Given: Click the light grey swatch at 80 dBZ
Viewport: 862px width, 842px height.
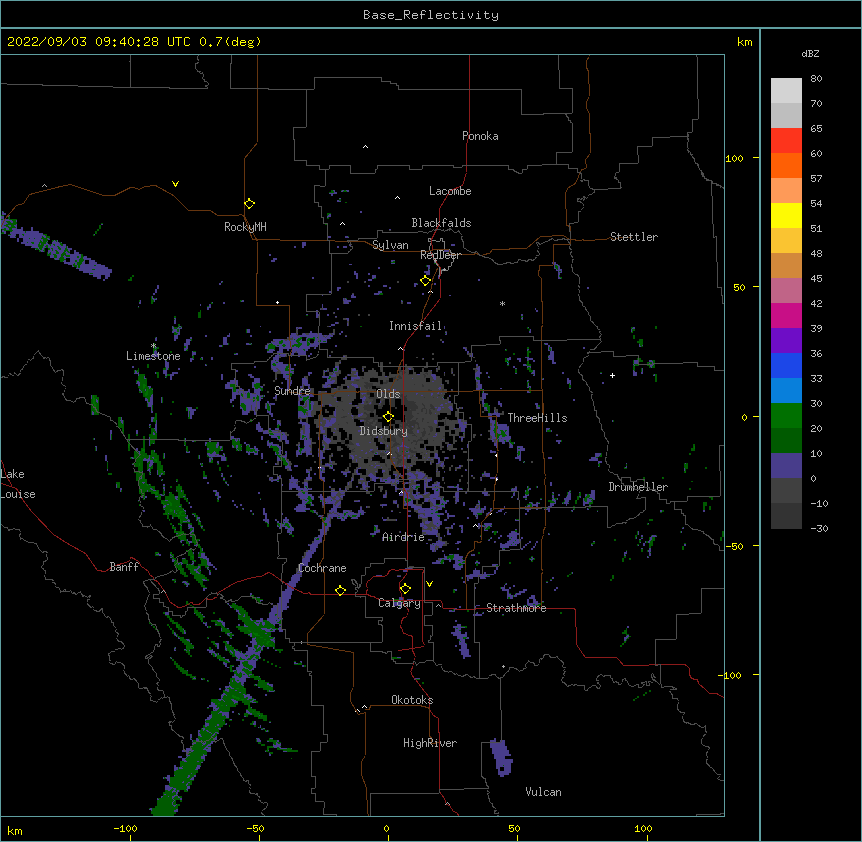Looking at the screenshot, I should pos(786,91).
